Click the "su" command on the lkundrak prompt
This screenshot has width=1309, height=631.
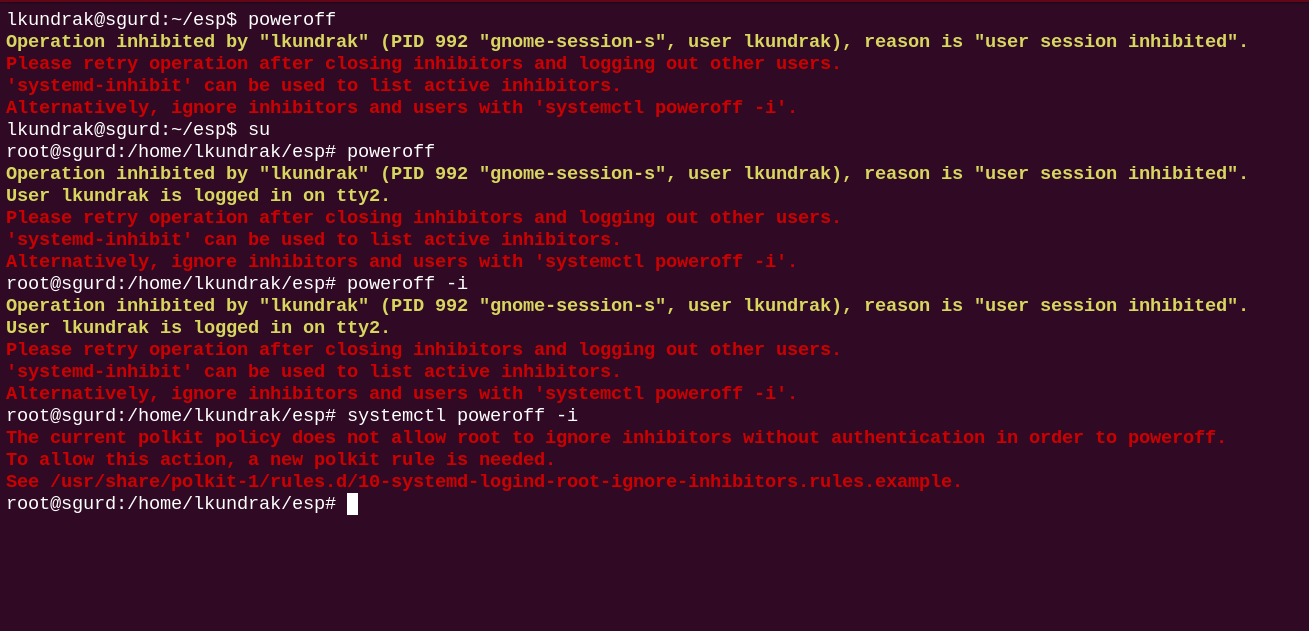(x=259, y=130)
